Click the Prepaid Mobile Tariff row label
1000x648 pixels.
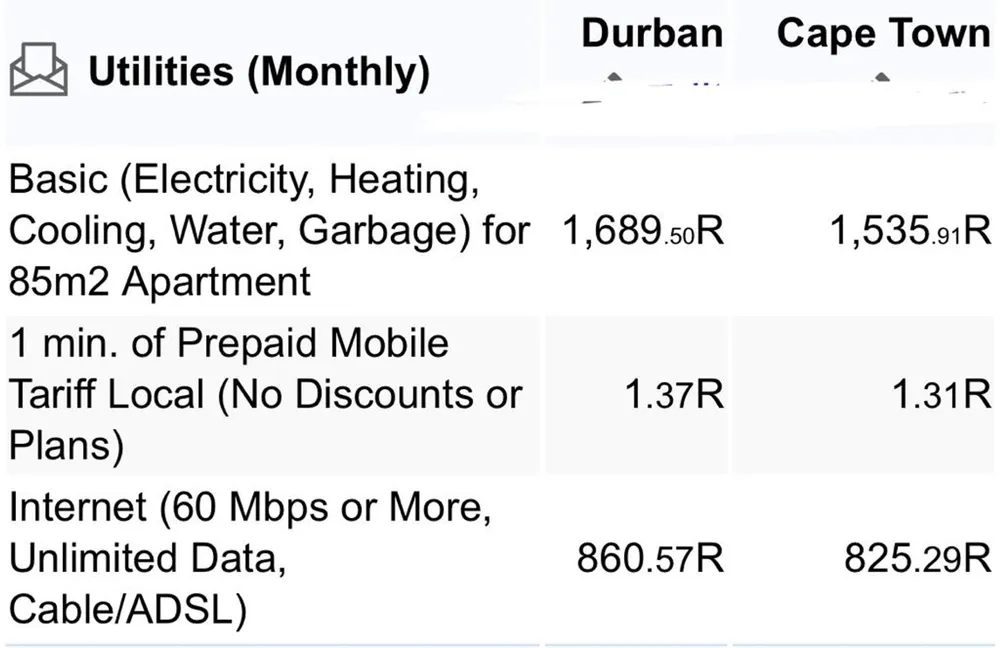265,394
